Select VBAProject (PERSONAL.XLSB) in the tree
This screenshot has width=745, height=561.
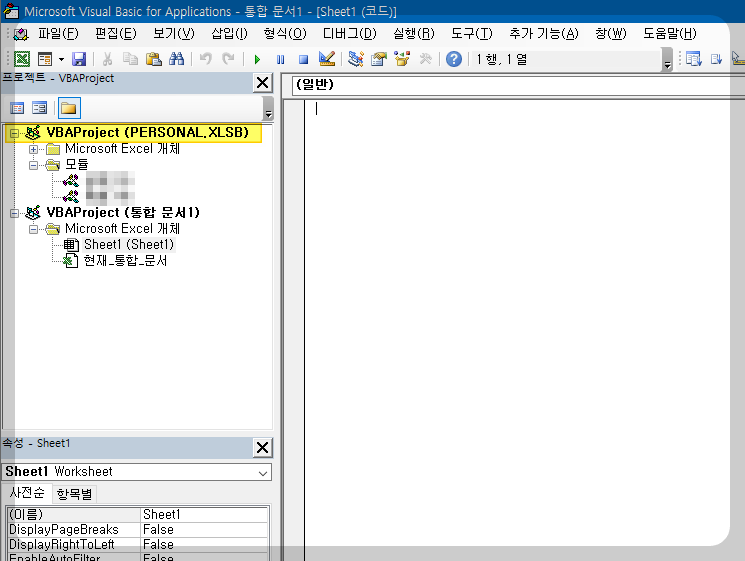tap(147, 133)
